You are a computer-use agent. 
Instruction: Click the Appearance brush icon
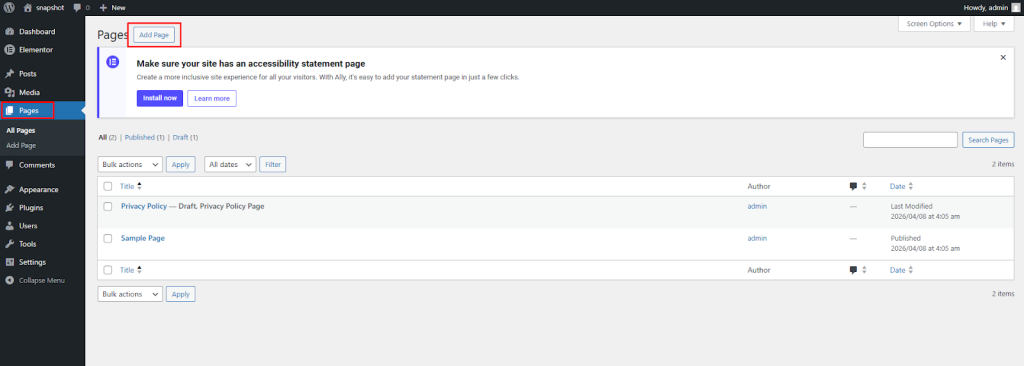click(x=10, y=190)
